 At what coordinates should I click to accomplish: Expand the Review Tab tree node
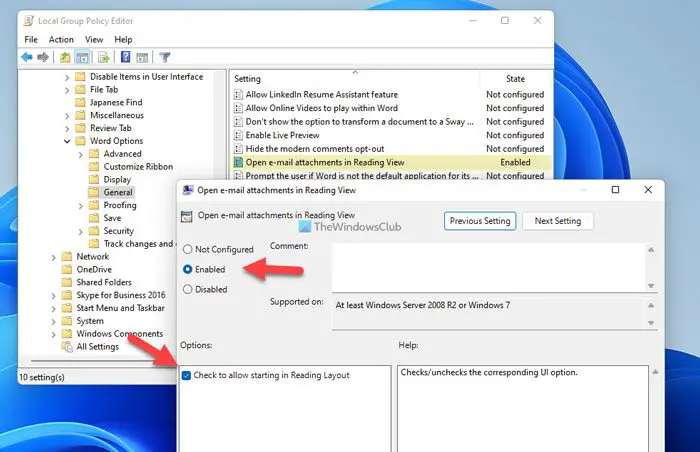67,129
